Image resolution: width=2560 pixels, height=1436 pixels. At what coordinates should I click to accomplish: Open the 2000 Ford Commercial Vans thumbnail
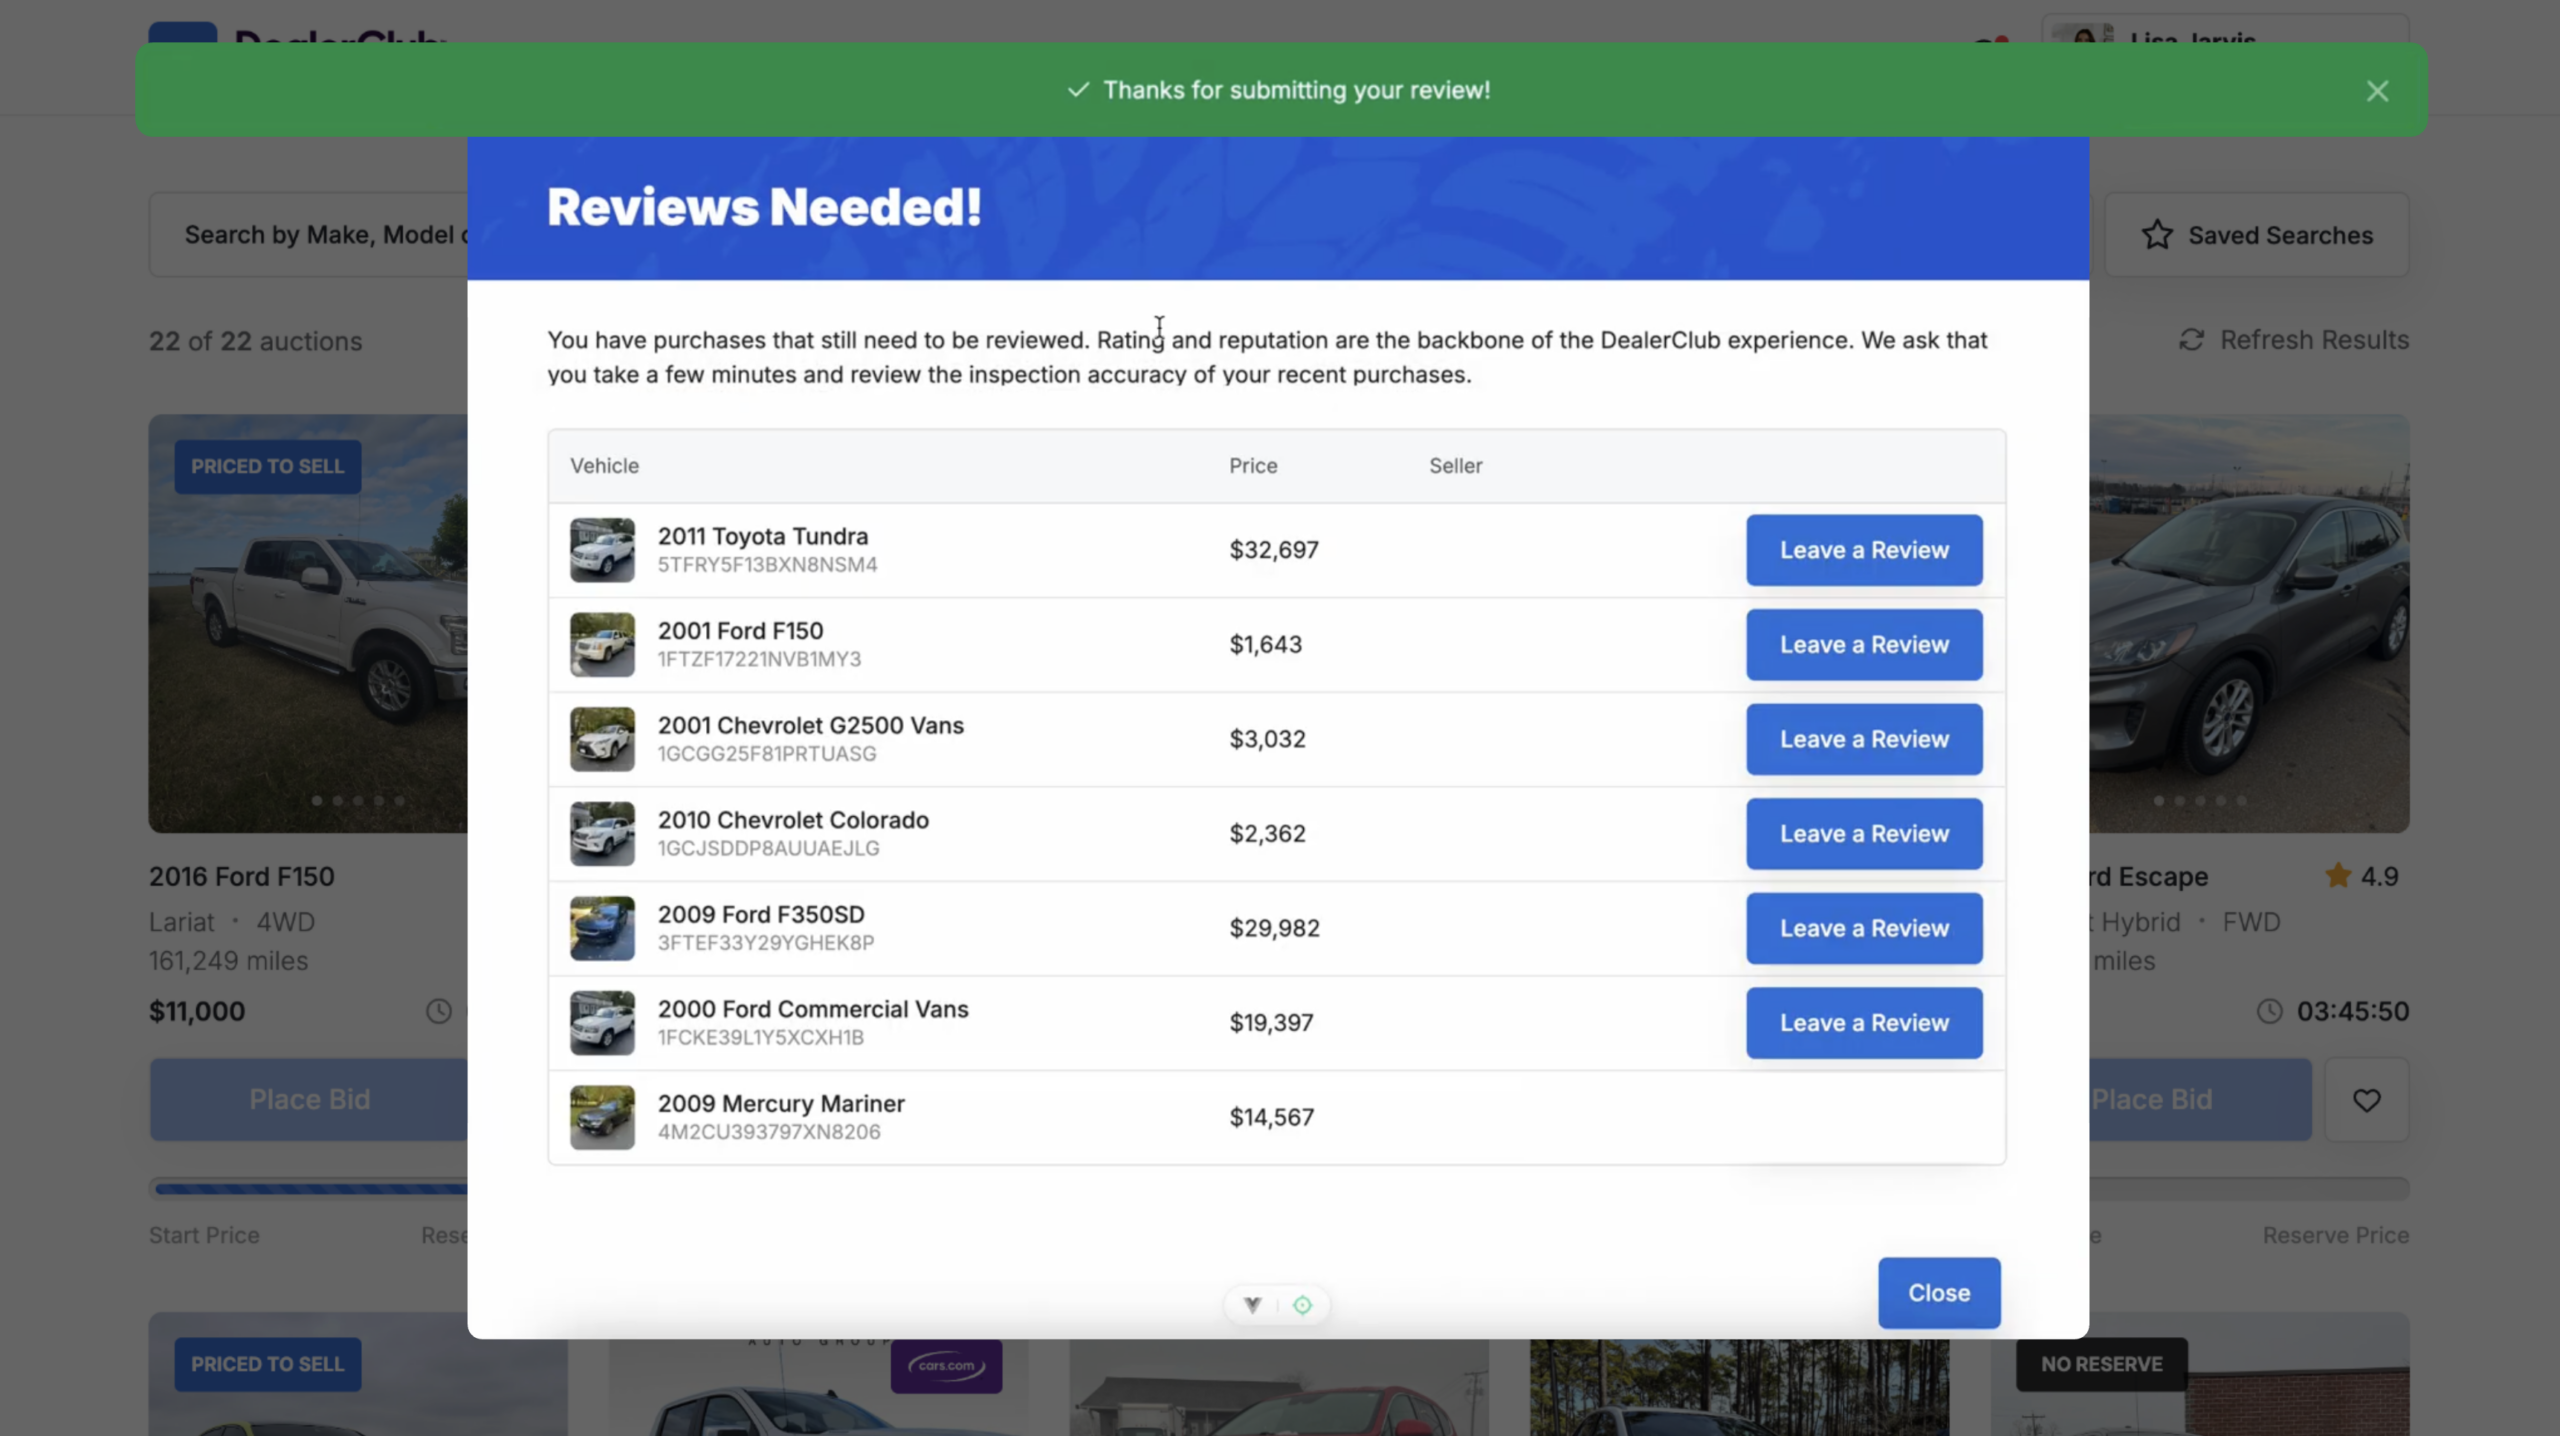(x=602, y=1023)
